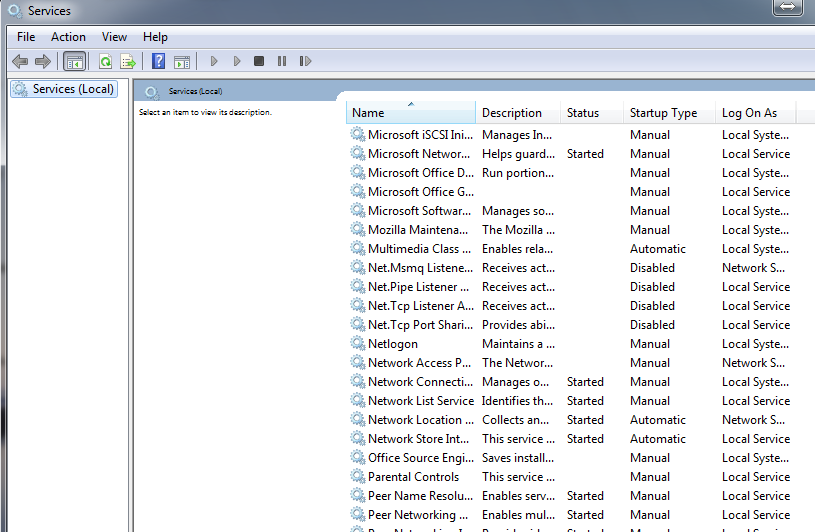
Task: Open the Action menu
Action: (x=68, y=37)
